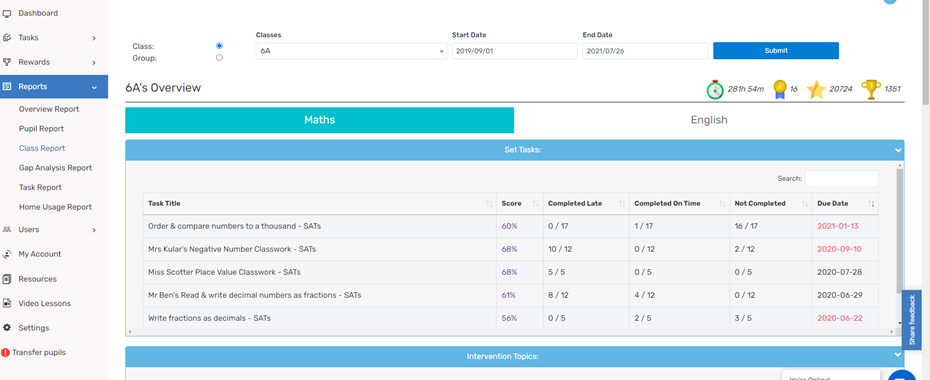Open the Class Report page
The image size is (930, 380).
42,148
